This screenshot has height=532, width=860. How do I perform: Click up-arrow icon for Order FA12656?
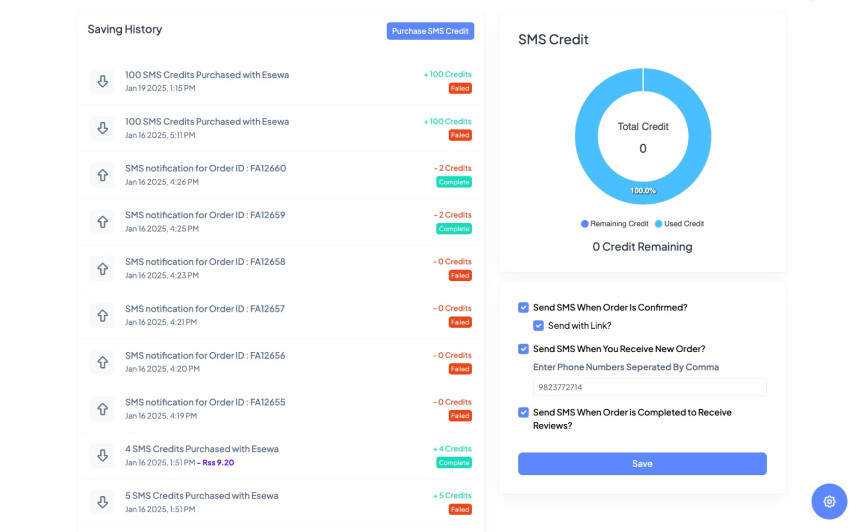pyautogui.click(x=102, y=362)
